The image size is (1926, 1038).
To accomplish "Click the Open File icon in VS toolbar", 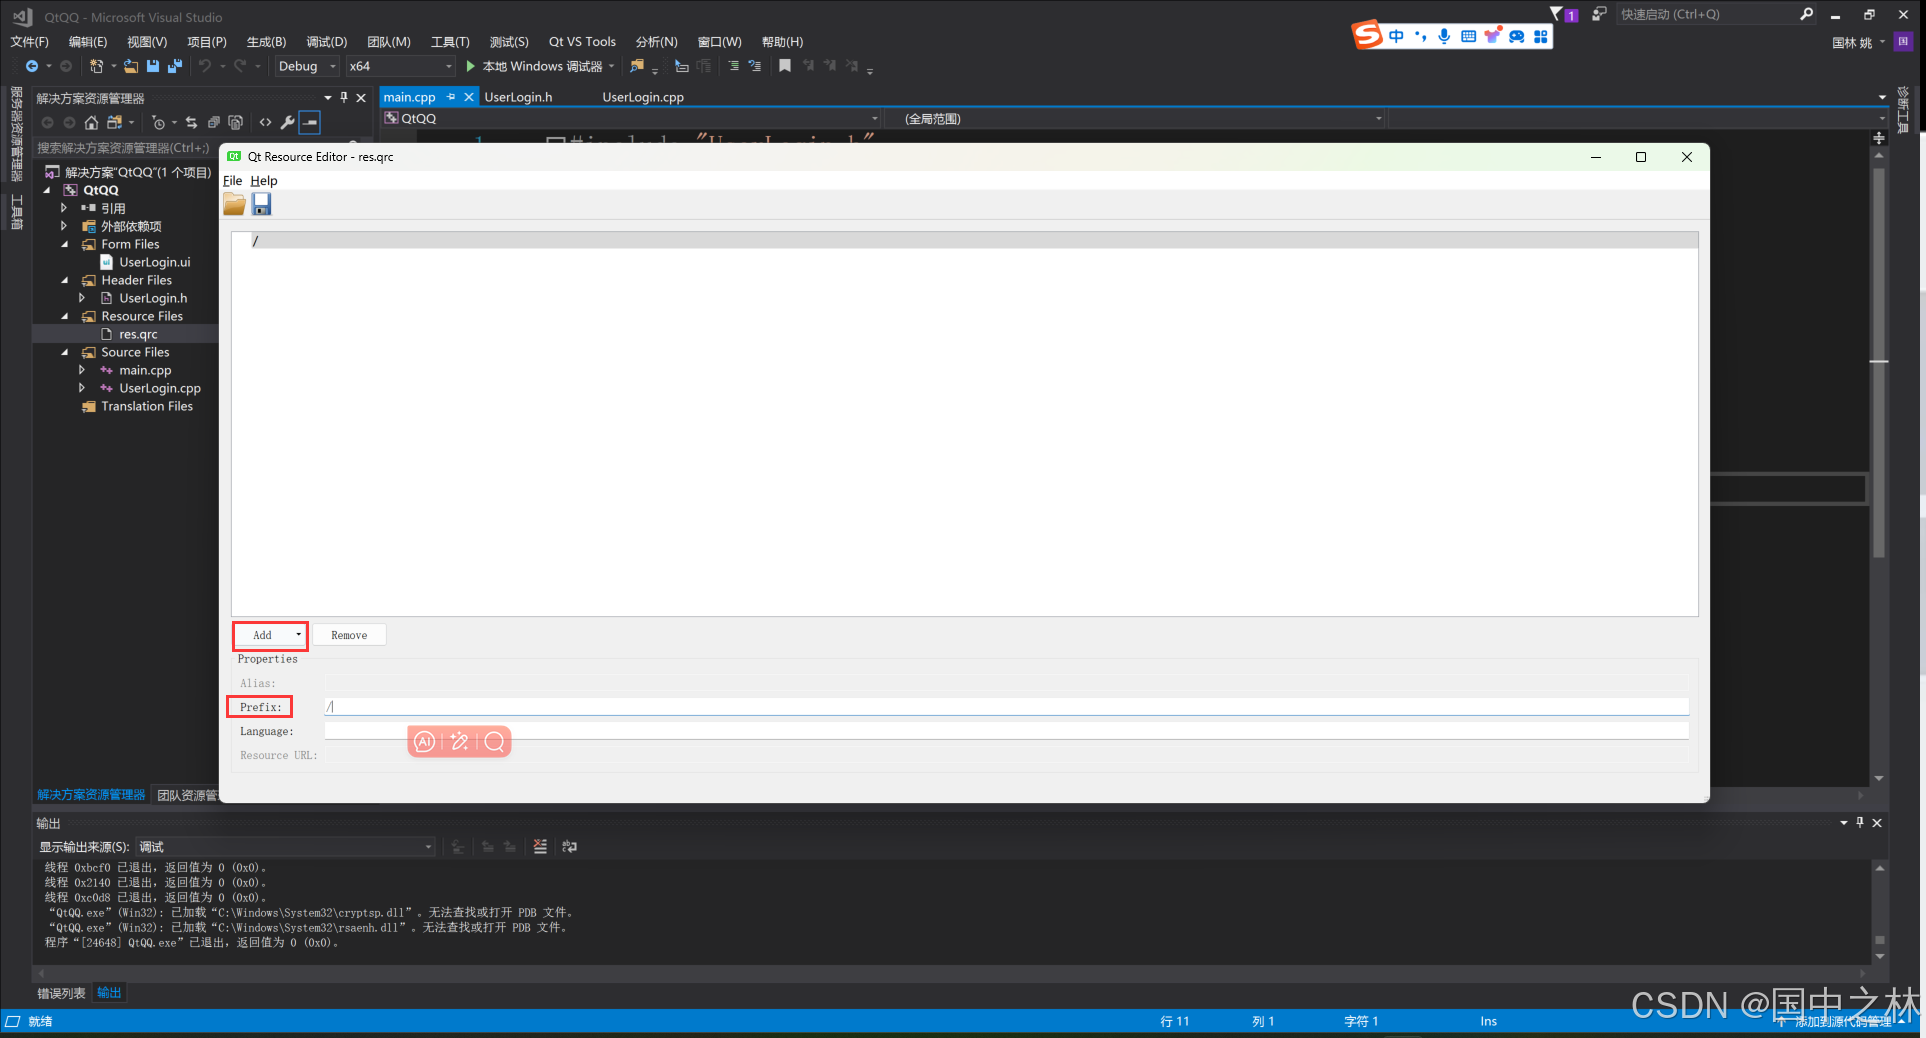I will tap(131, 66).
